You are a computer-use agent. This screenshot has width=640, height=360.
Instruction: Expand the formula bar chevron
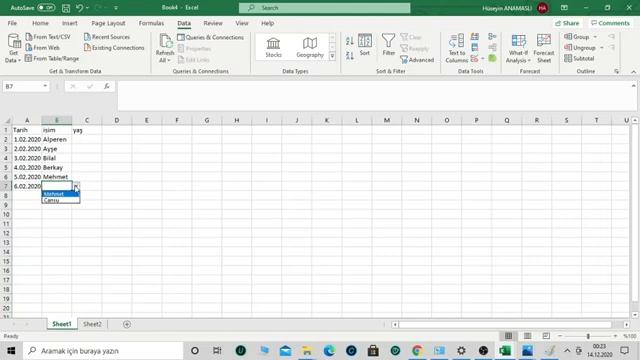pos(633,86)
